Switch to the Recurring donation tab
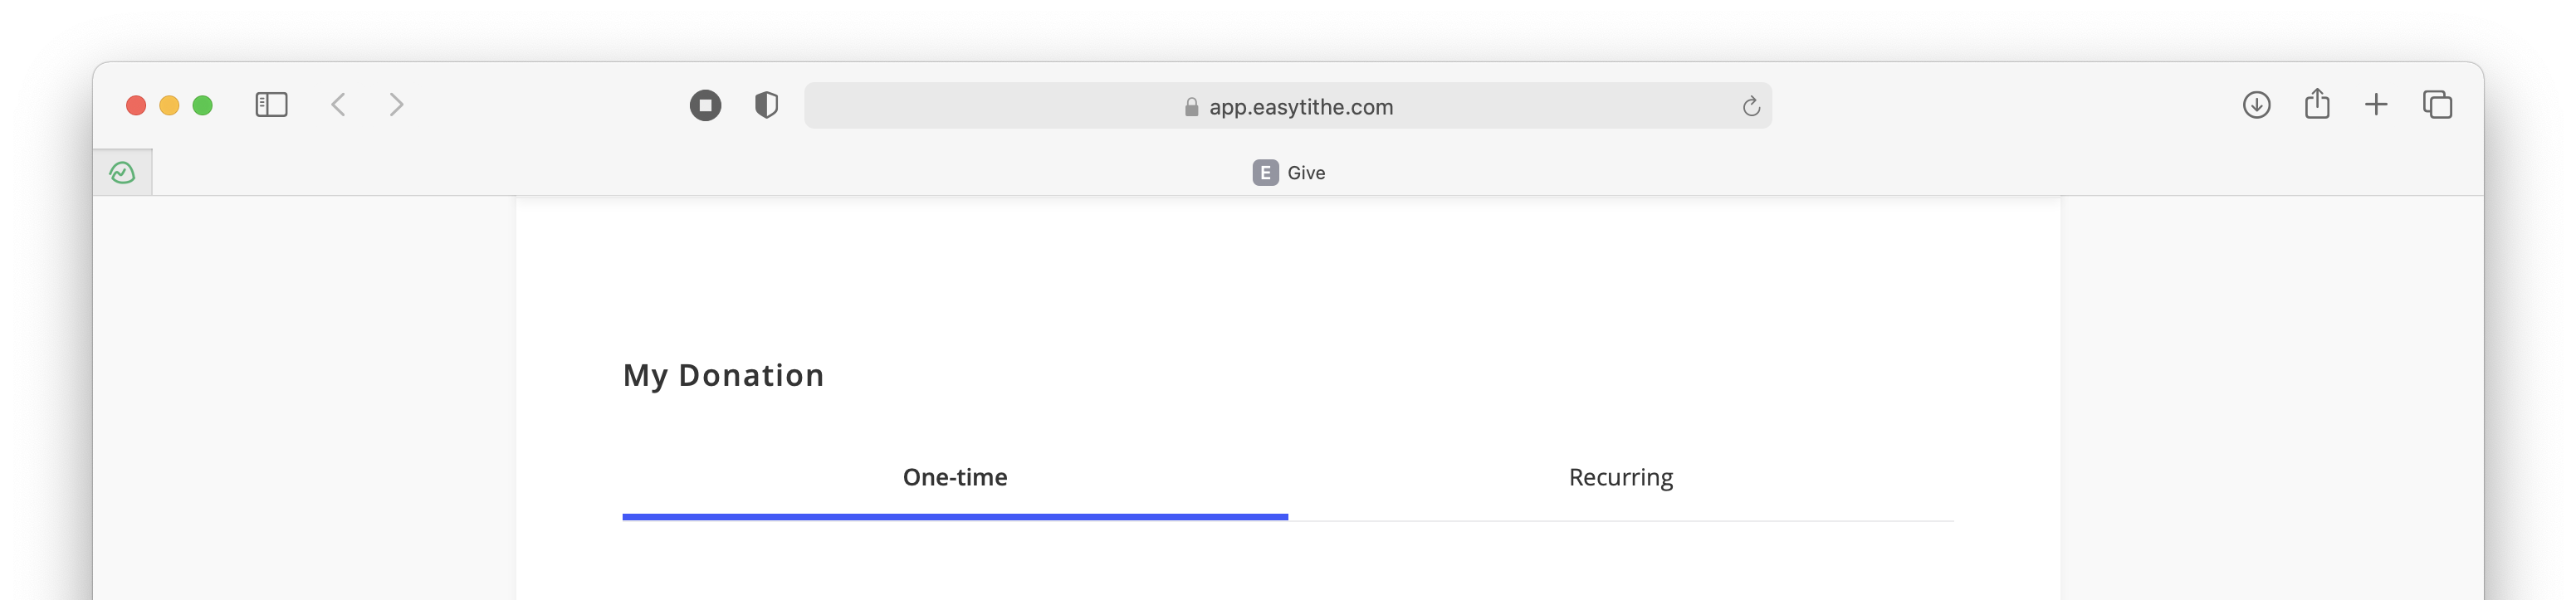Screen dimensions: 2576x600 coord(1620,478)
